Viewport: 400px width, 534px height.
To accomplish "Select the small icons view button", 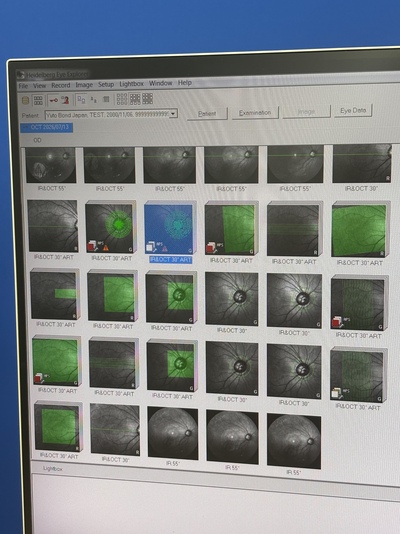I will tap(94, 100).
